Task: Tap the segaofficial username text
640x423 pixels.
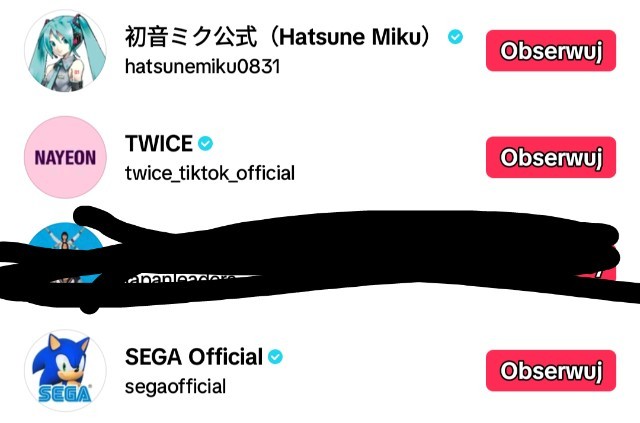Action: click(x=175, y=386)
